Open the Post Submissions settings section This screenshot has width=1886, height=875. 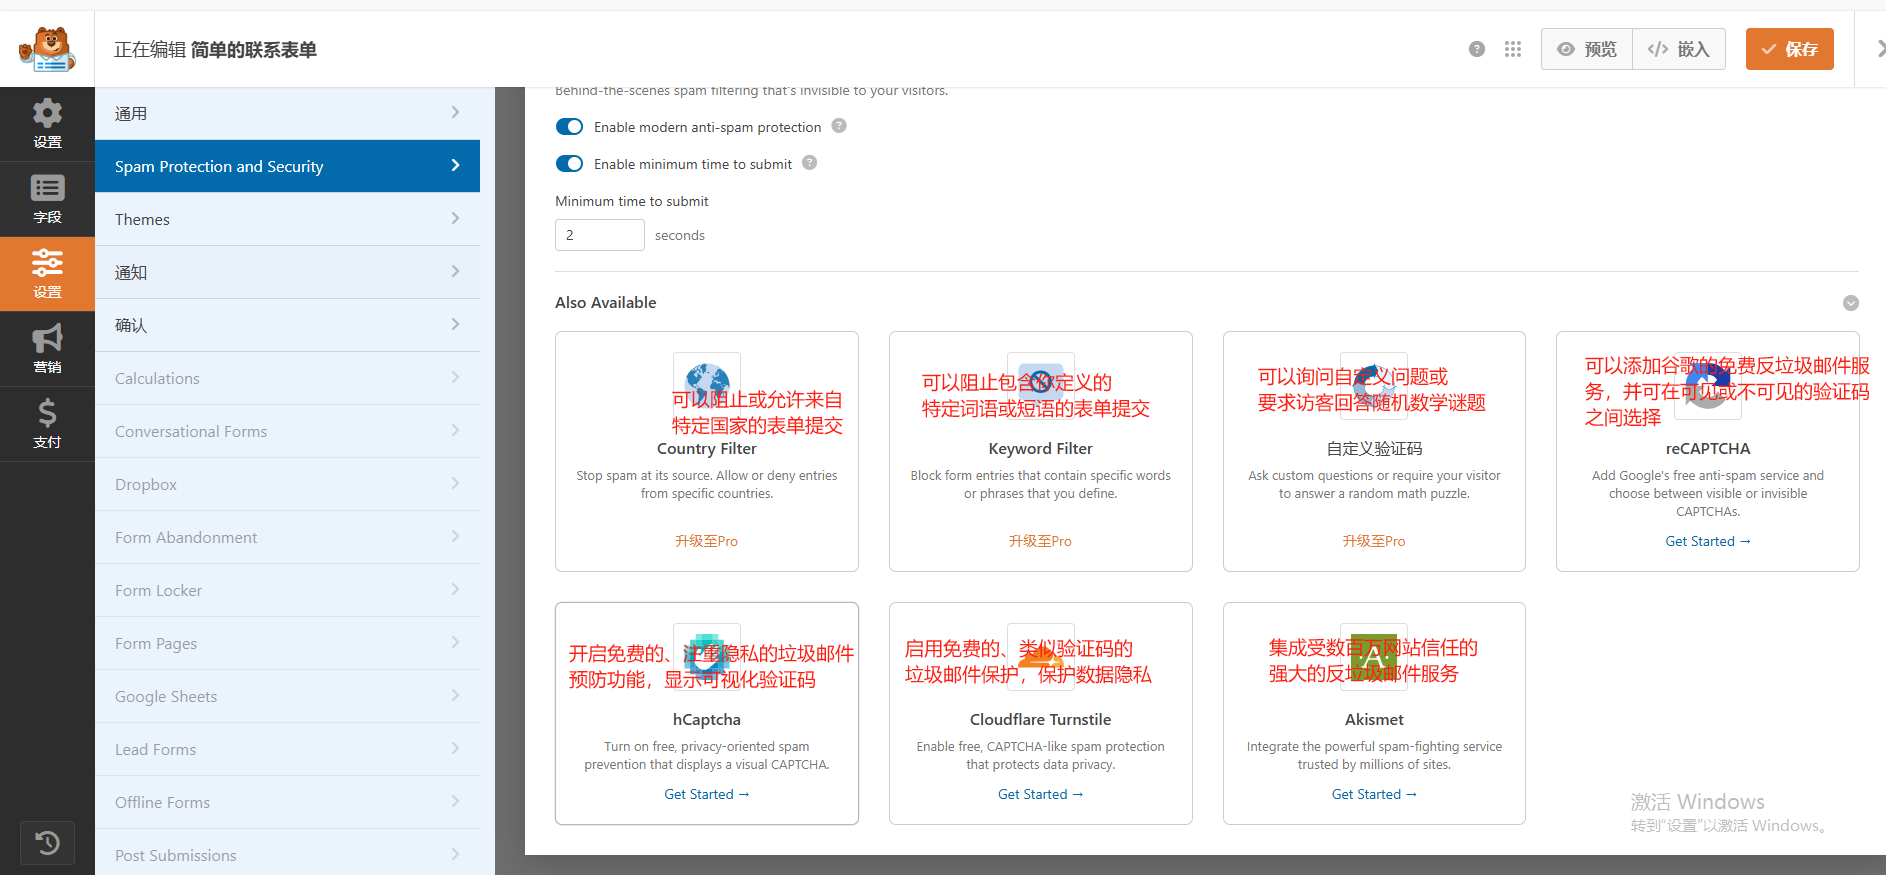coord(287,853)
